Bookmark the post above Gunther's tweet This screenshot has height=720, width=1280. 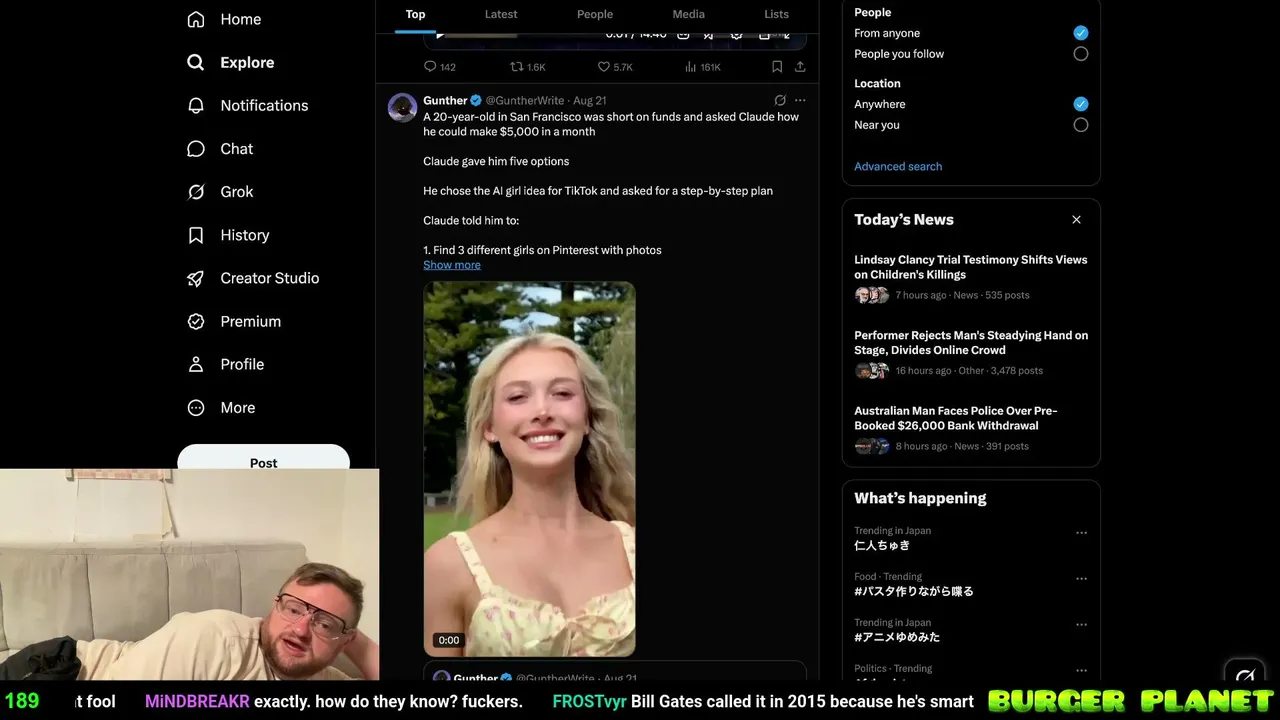point(777,67)
